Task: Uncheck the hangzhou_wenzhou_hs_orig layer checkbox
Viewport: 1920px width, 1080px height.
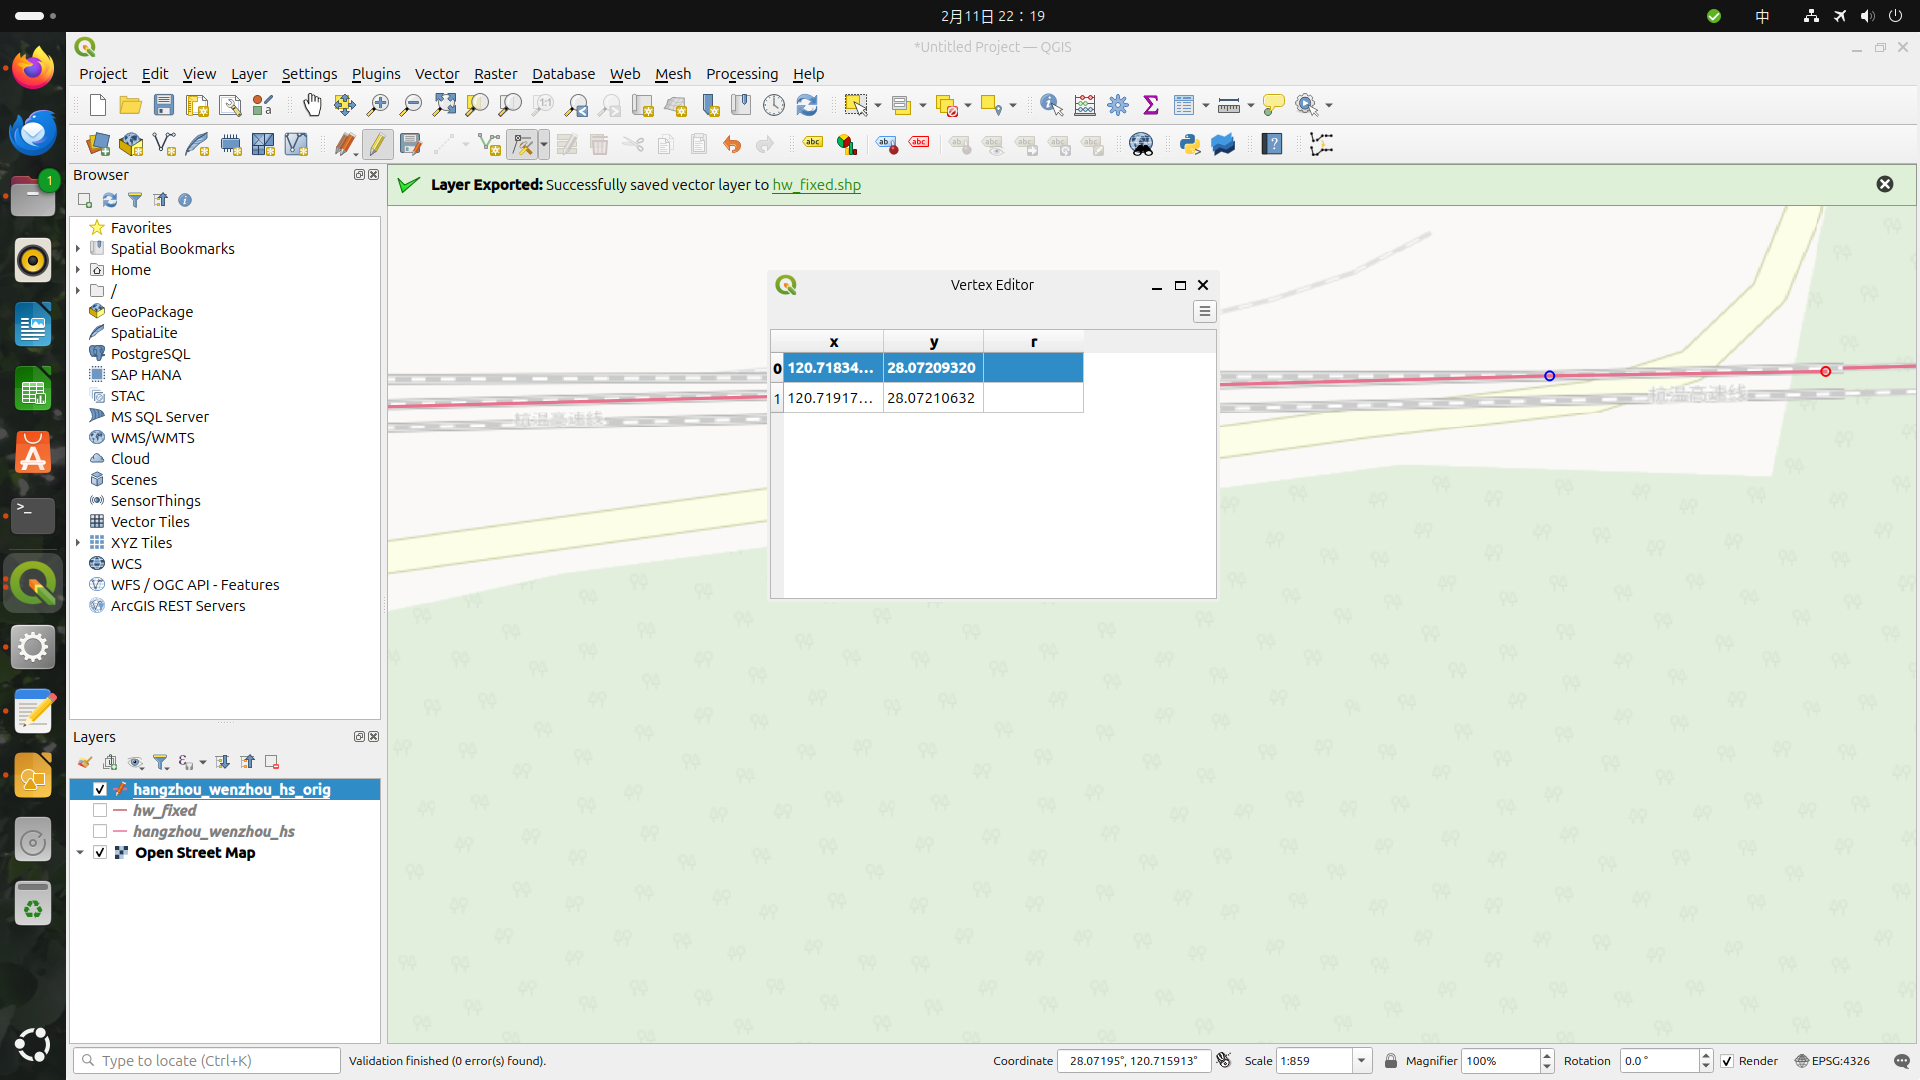Action: (100, 790)
